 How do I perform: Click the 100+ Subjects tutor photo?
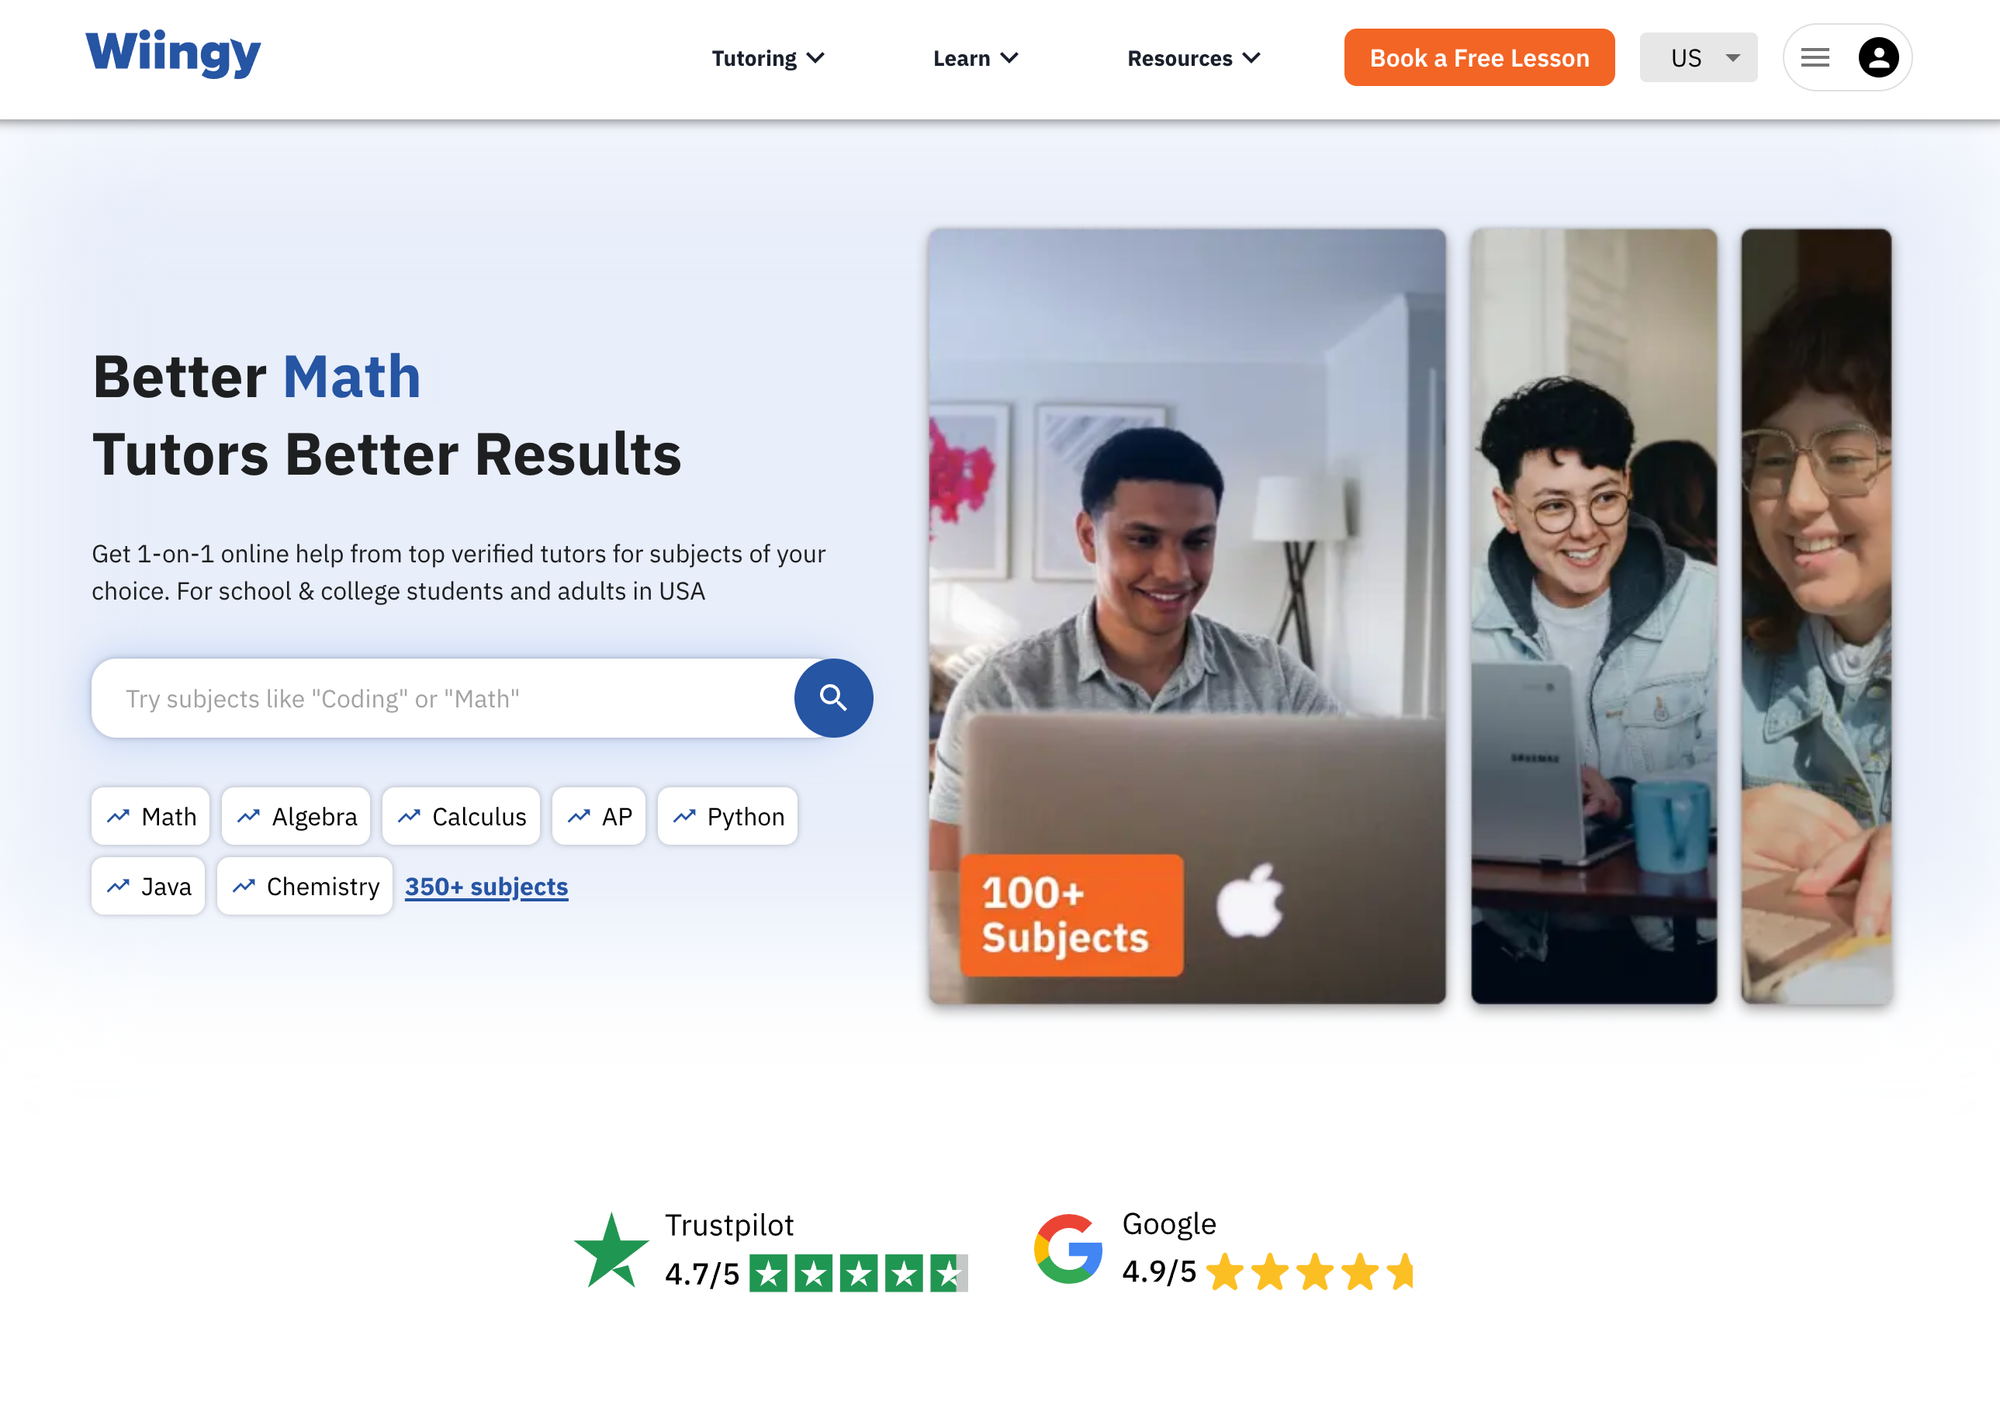(x=1187, y=616)
